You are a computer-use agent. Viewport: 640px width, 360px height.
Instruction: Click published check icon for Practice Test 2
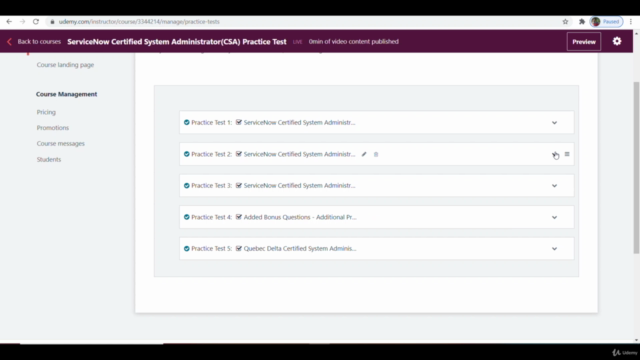tap(187, 154)
